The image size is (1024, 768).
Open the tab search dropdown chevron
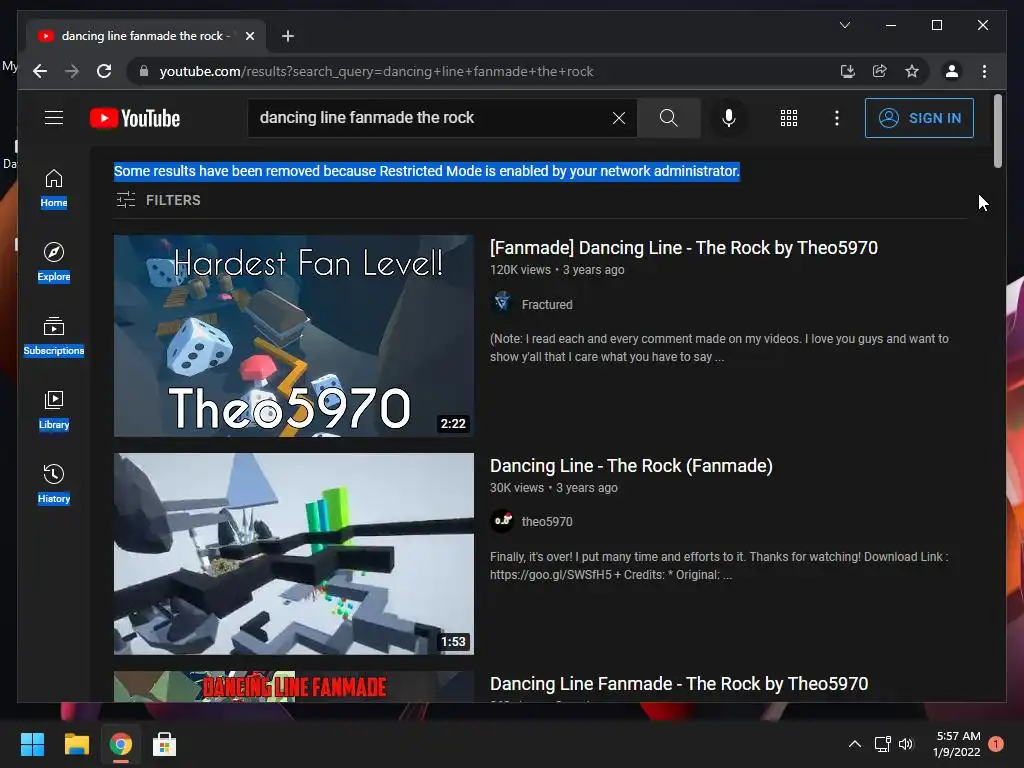click(x=844, y=25)
